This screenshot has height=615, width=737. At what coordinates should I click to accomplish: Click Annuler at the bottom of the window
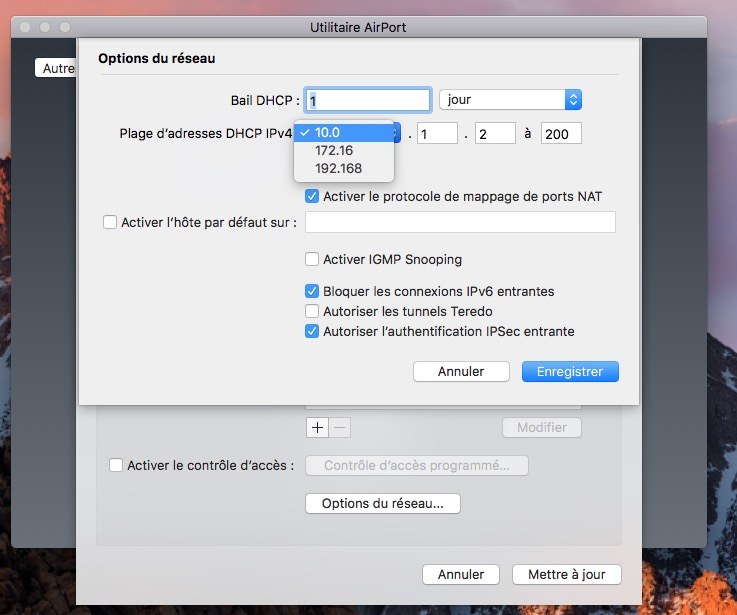click(461, 575)
